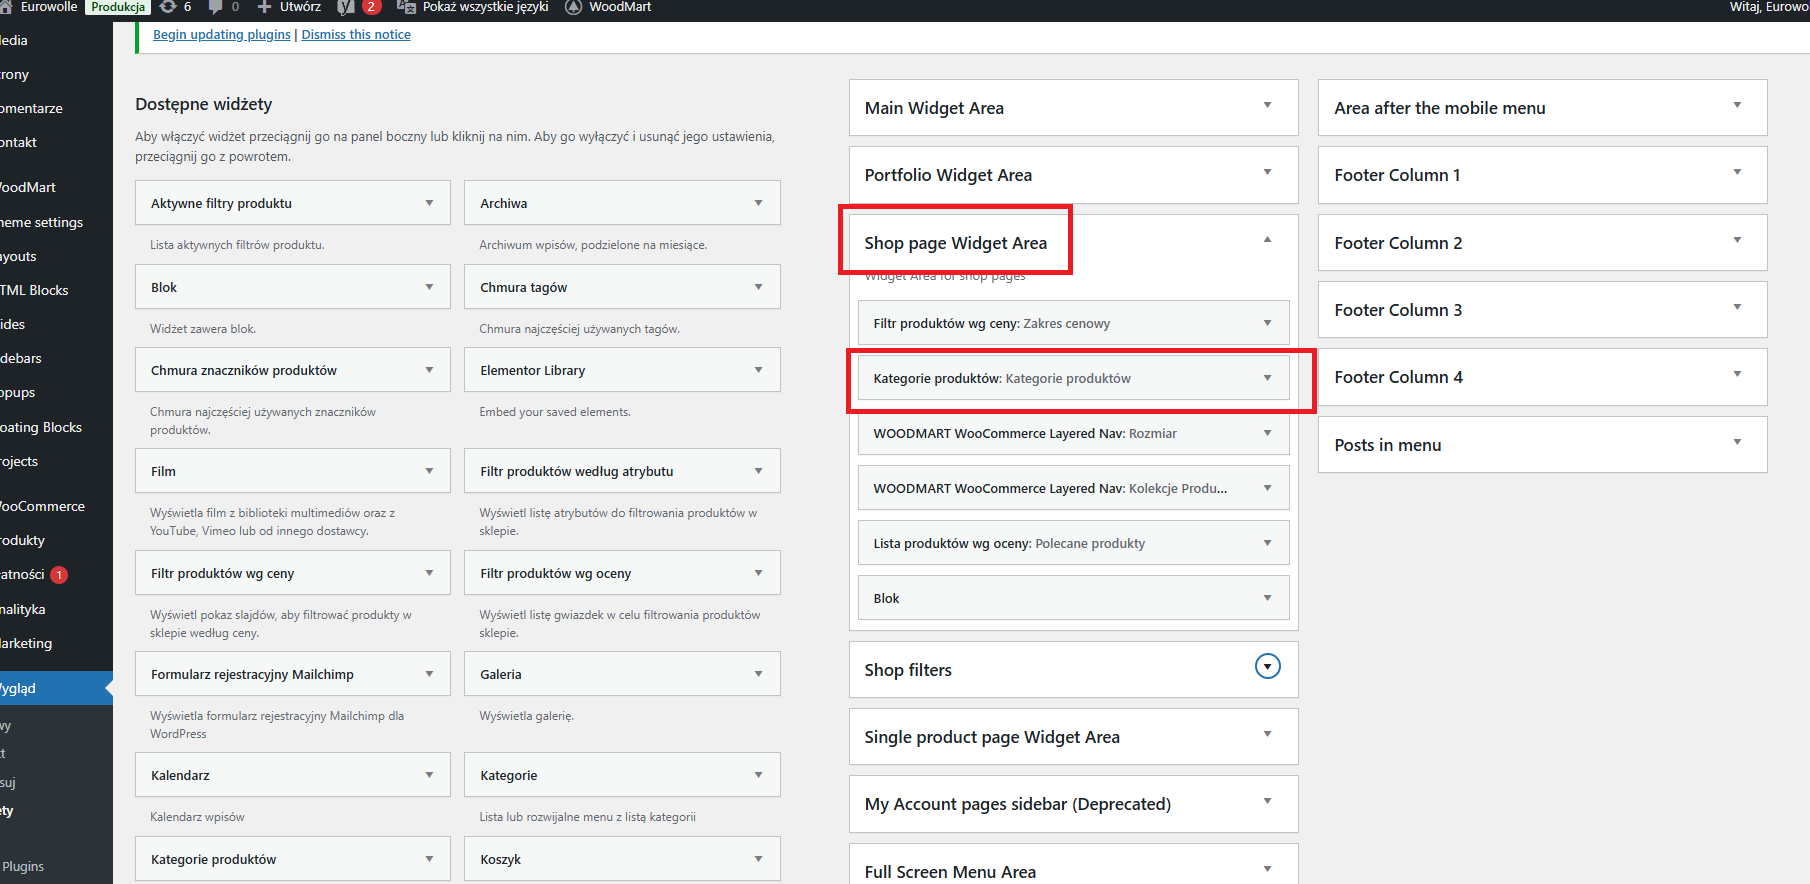The image size is (1810, 884).
Task: Expand the Footer Column 4 panel
Action: click(x=1543, y=377)
